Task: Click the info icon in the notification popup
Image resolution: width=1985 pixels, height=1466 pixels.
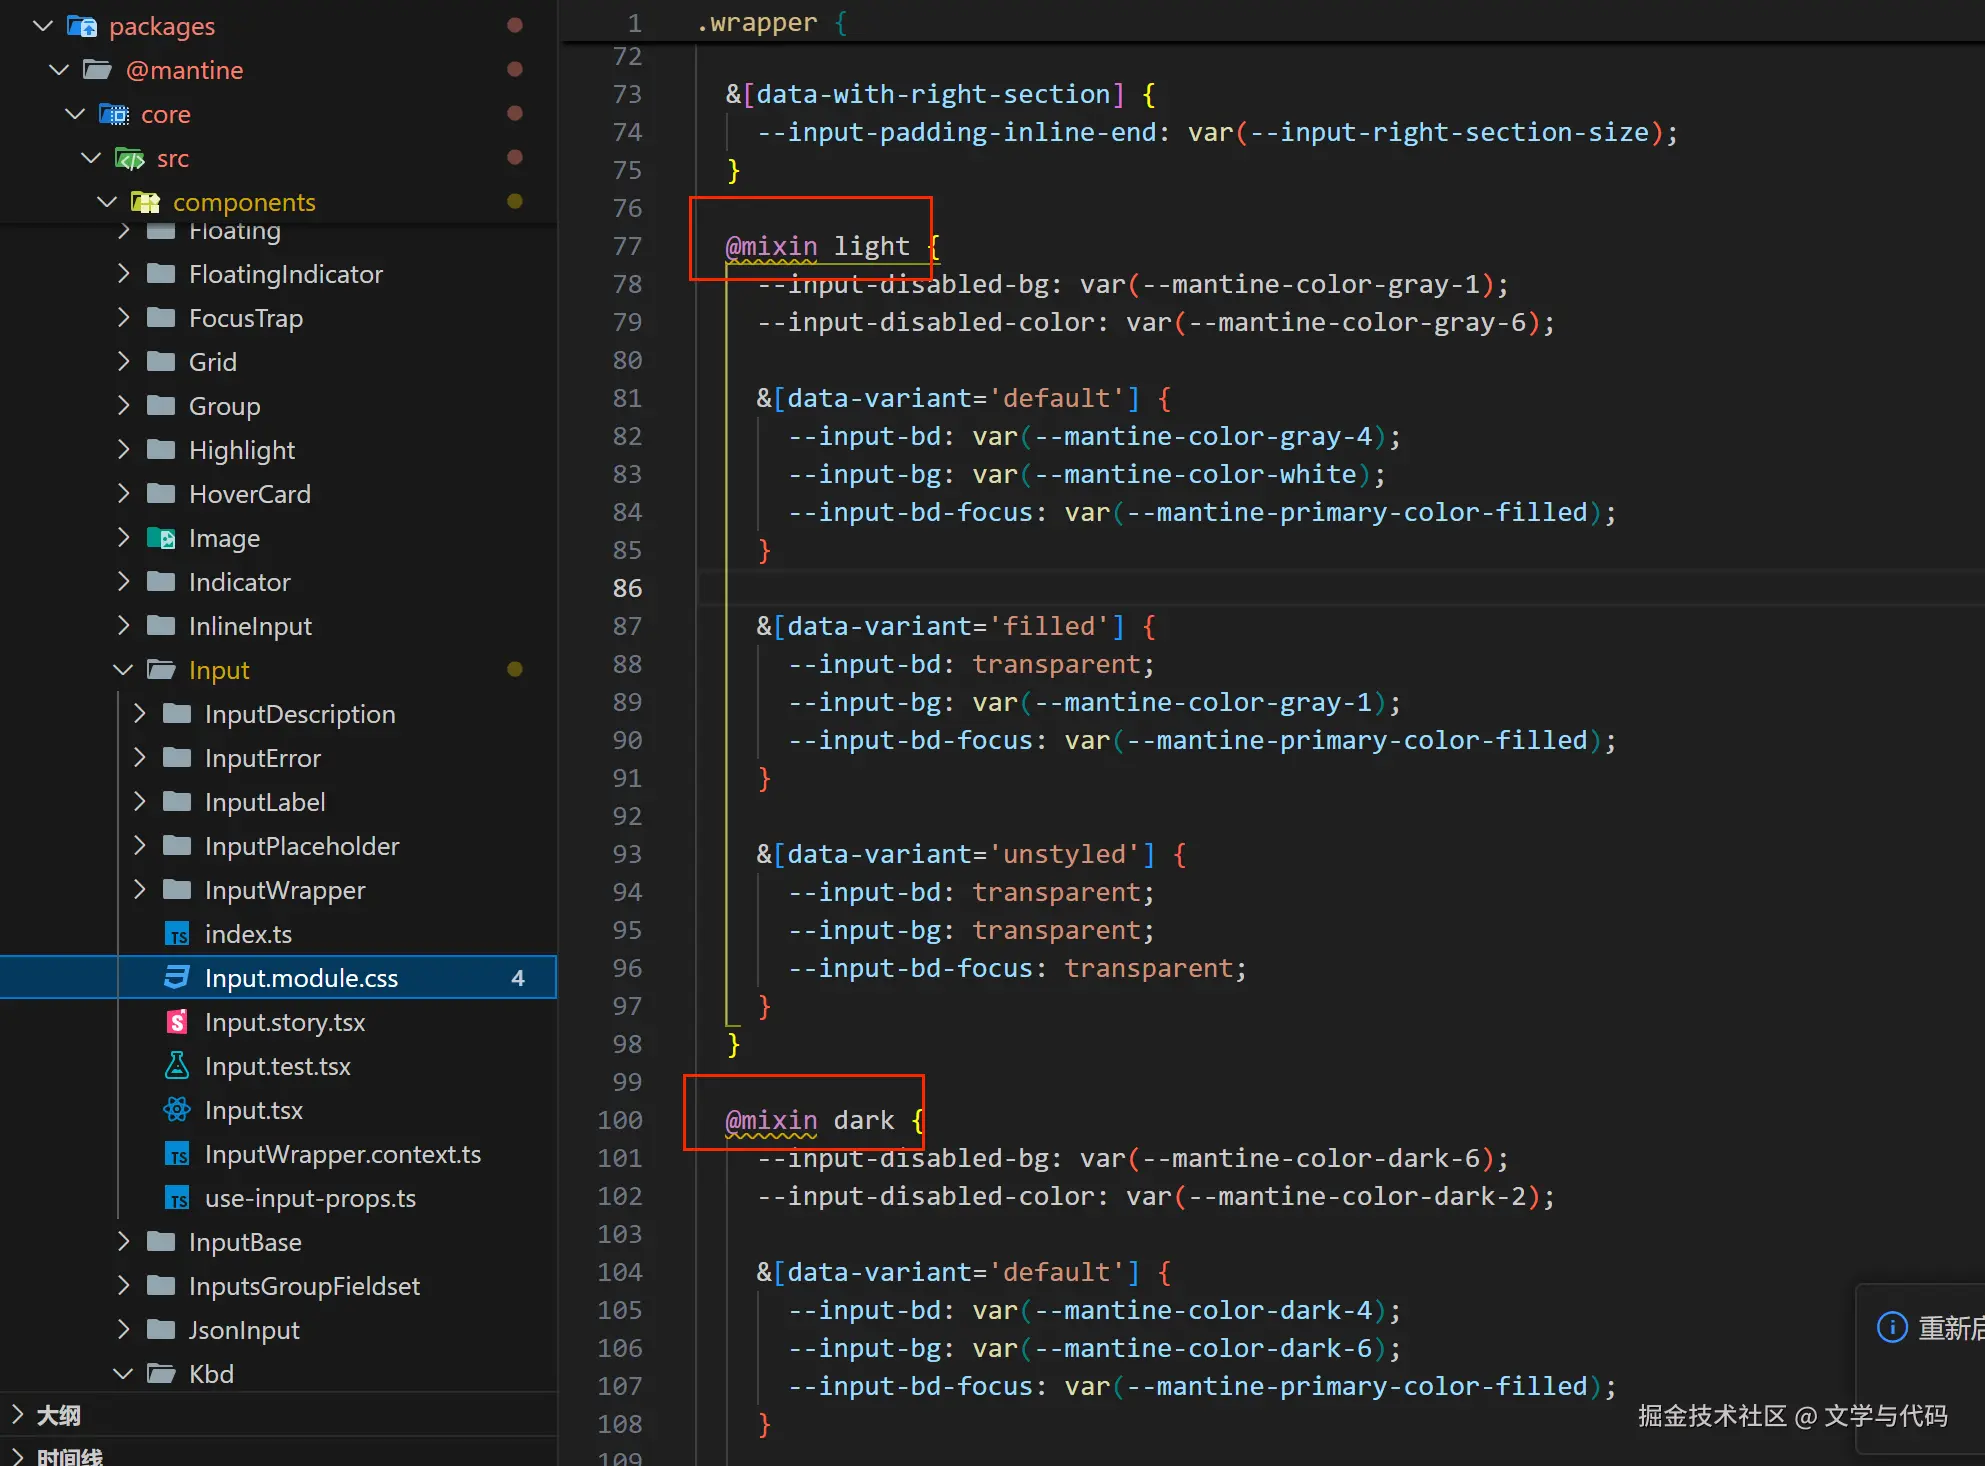Action: pos(1892,1327)
